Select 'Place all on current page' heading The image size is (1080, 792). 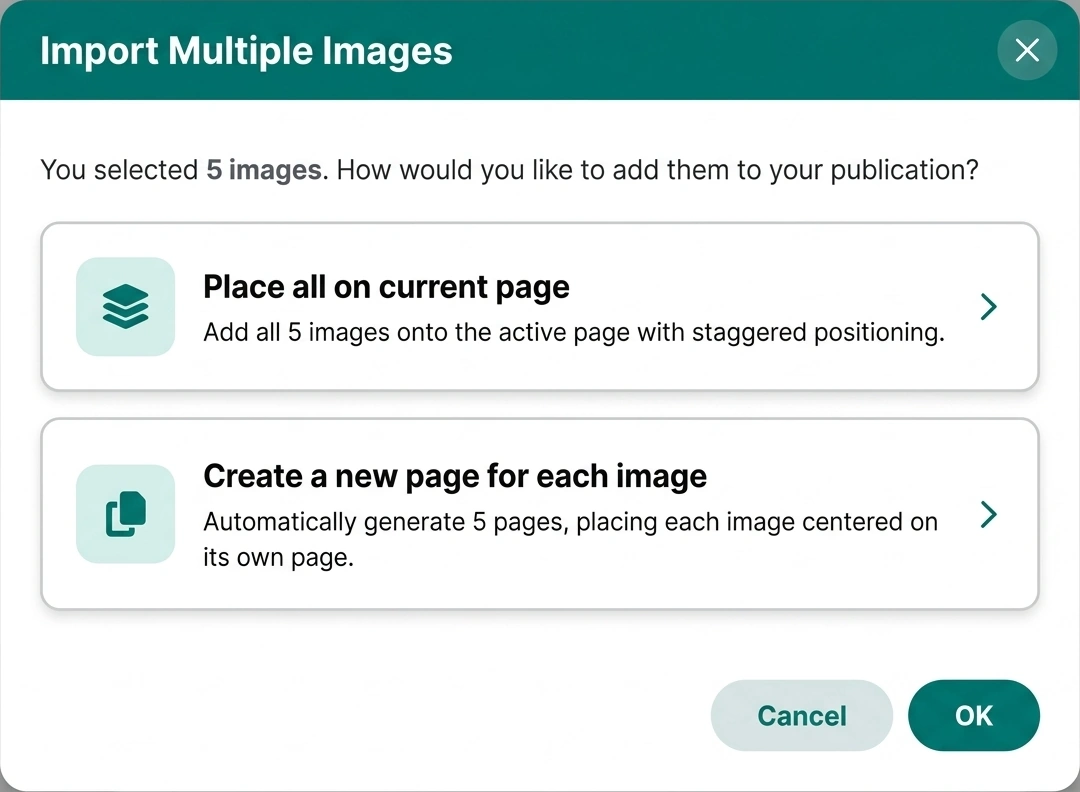click(386, 287)
